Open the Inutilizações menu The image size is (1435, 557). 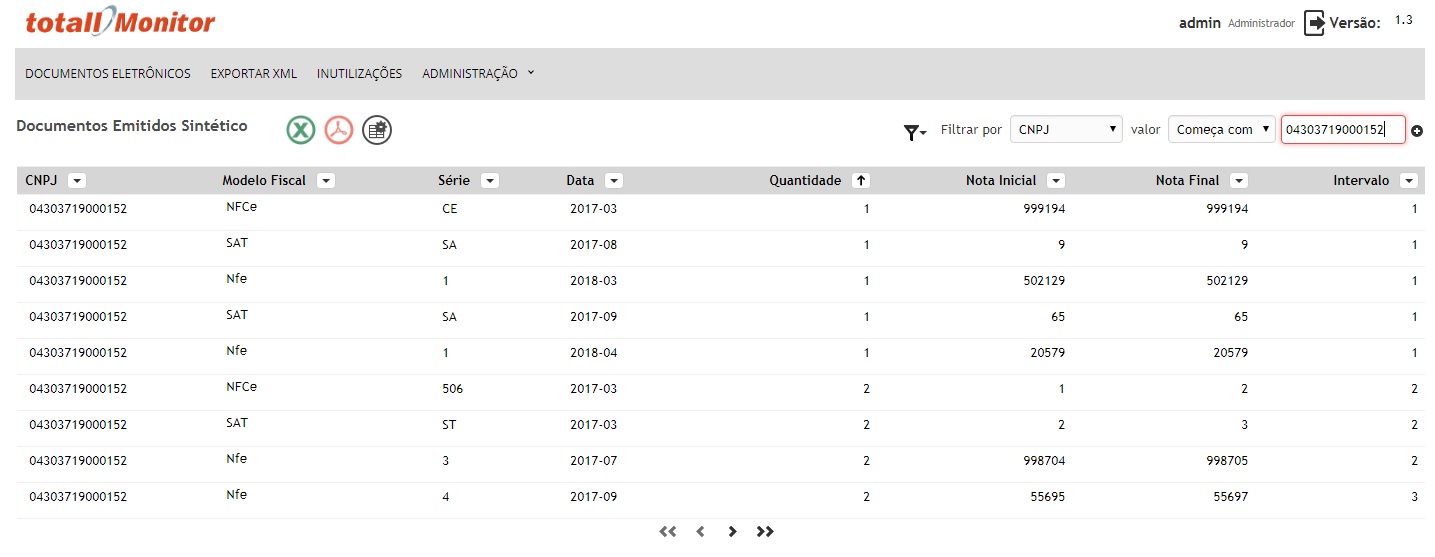point(359,74)
